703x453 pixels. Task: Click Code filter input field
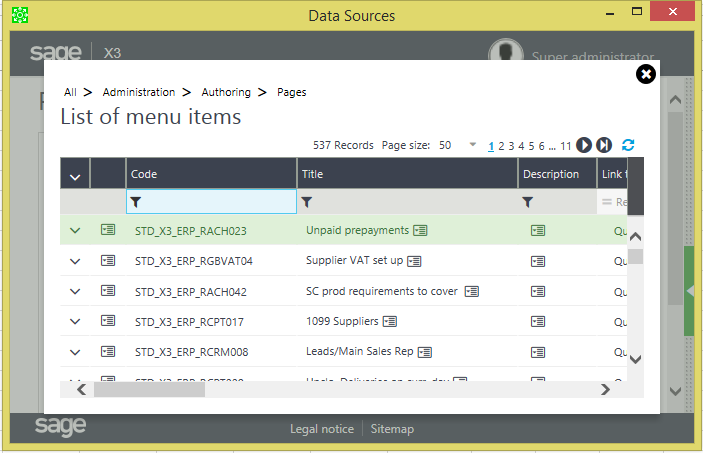coord(211,201)
